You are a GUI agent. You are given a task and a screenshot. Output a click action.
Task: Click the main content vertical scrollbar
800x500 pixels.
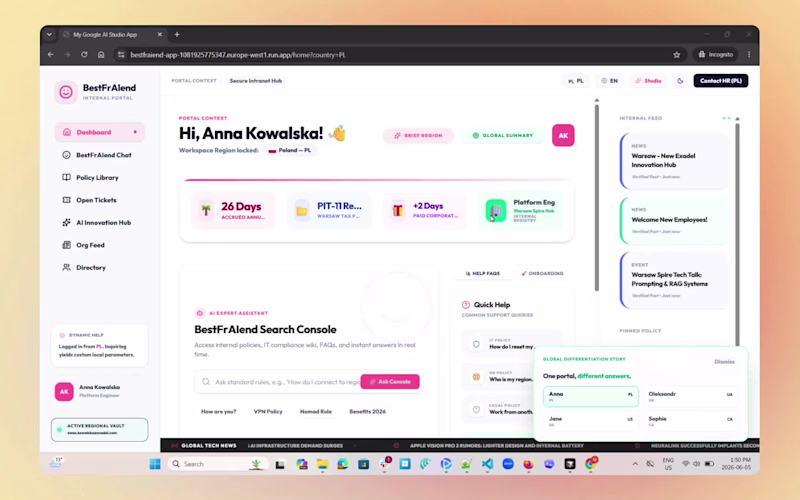pyautogui.click(x=596, y=197)
